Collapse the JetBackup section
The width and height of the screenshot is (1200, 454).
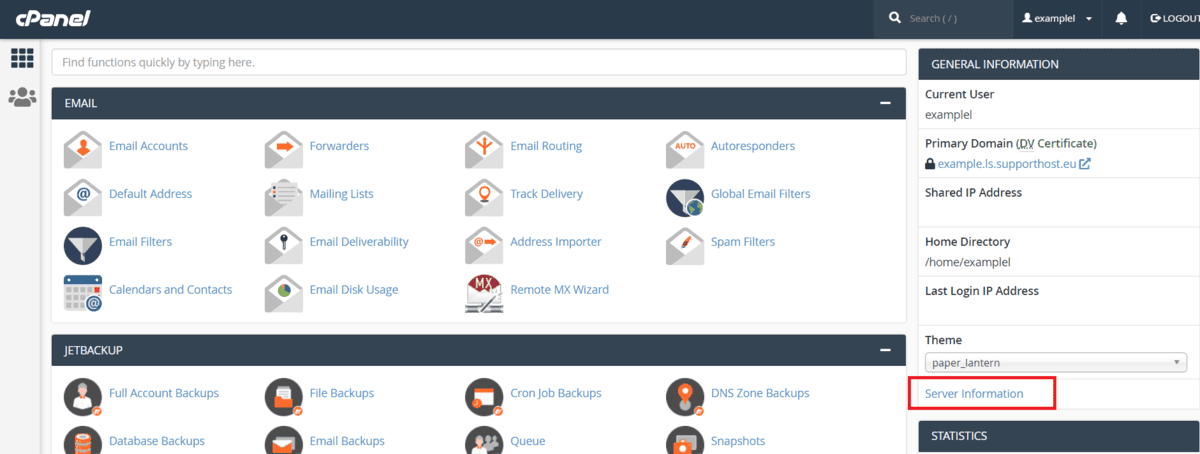click(x=885, y=350)
